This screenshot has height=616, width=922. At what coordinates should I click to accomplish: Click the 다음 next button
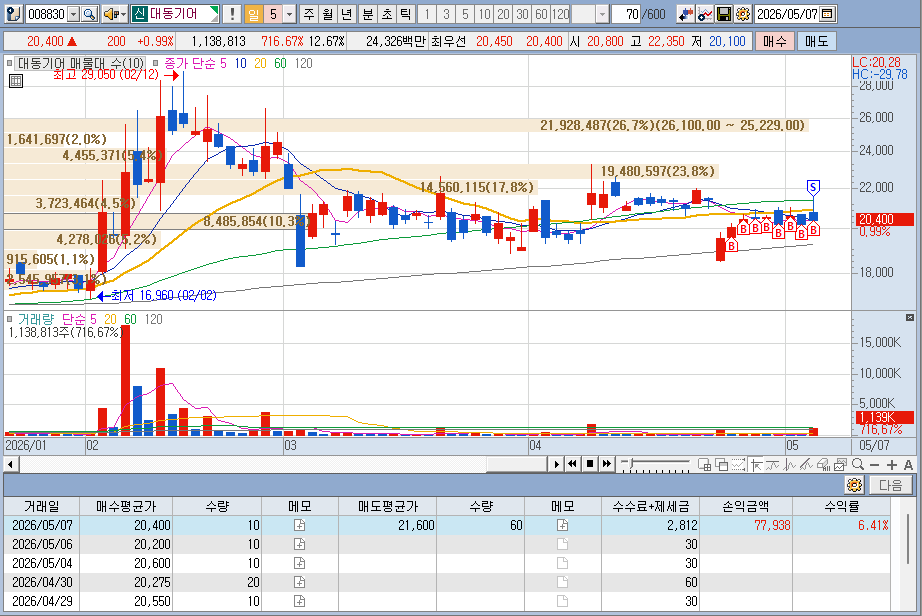pyautogui.click(x=890, y=485)
